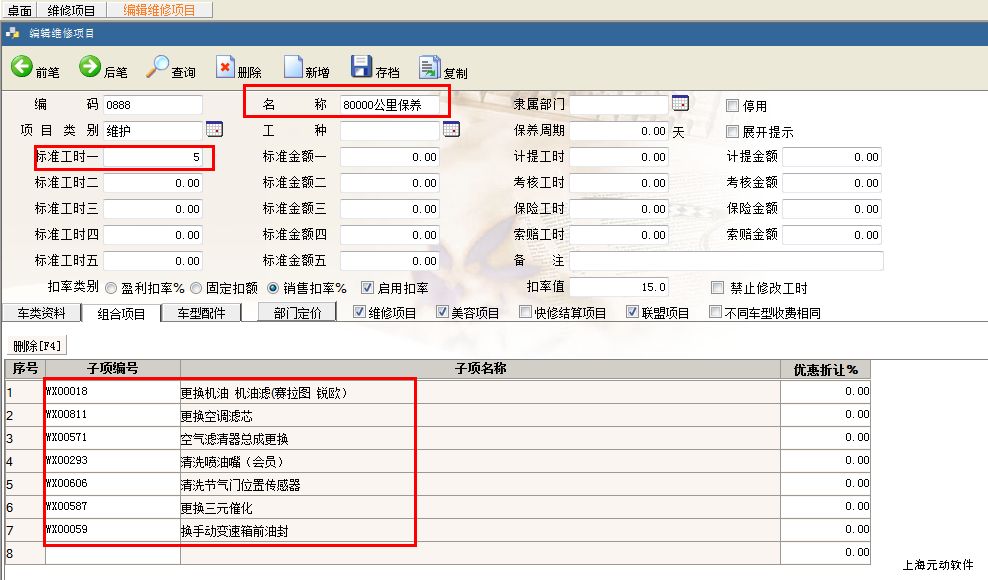The image size is (988, 580).
Task: Click the 复制 copy icon
Action: click(x=429, y=68)
